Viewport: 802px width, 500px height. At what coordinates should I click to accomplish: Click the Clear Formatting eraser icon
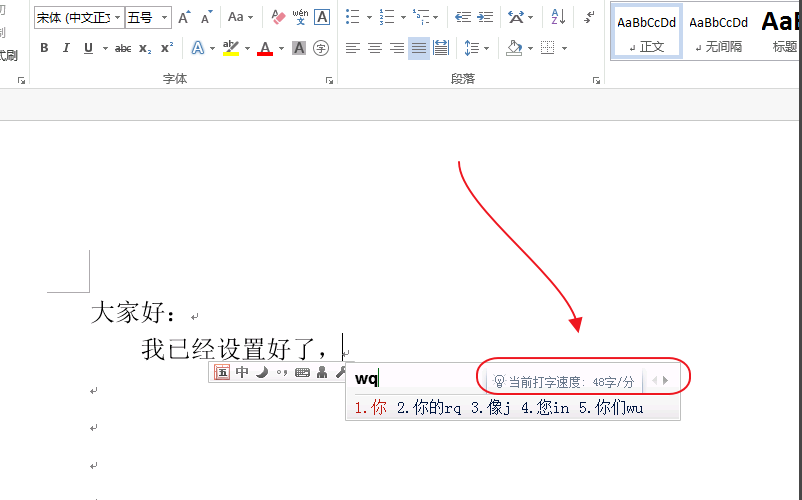[278, 17]
